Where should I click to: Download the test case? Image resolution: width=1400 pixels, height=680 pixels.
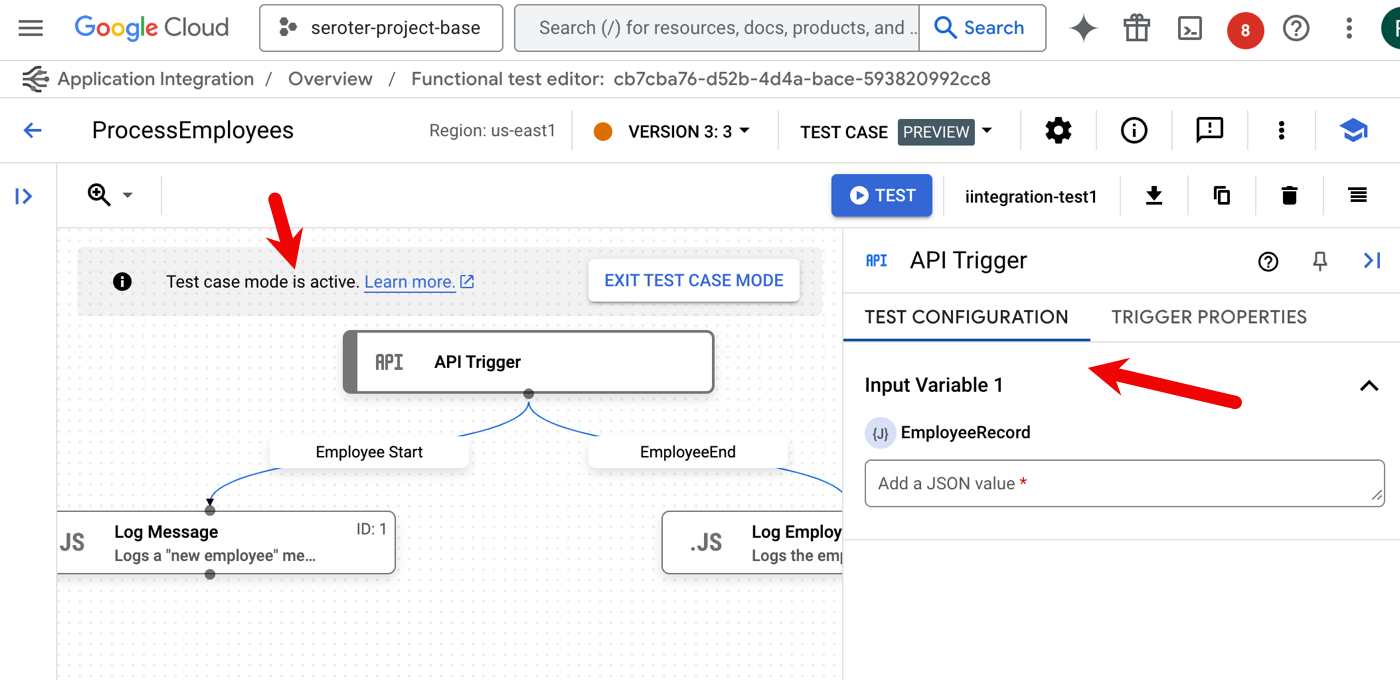pos(1154,196)
